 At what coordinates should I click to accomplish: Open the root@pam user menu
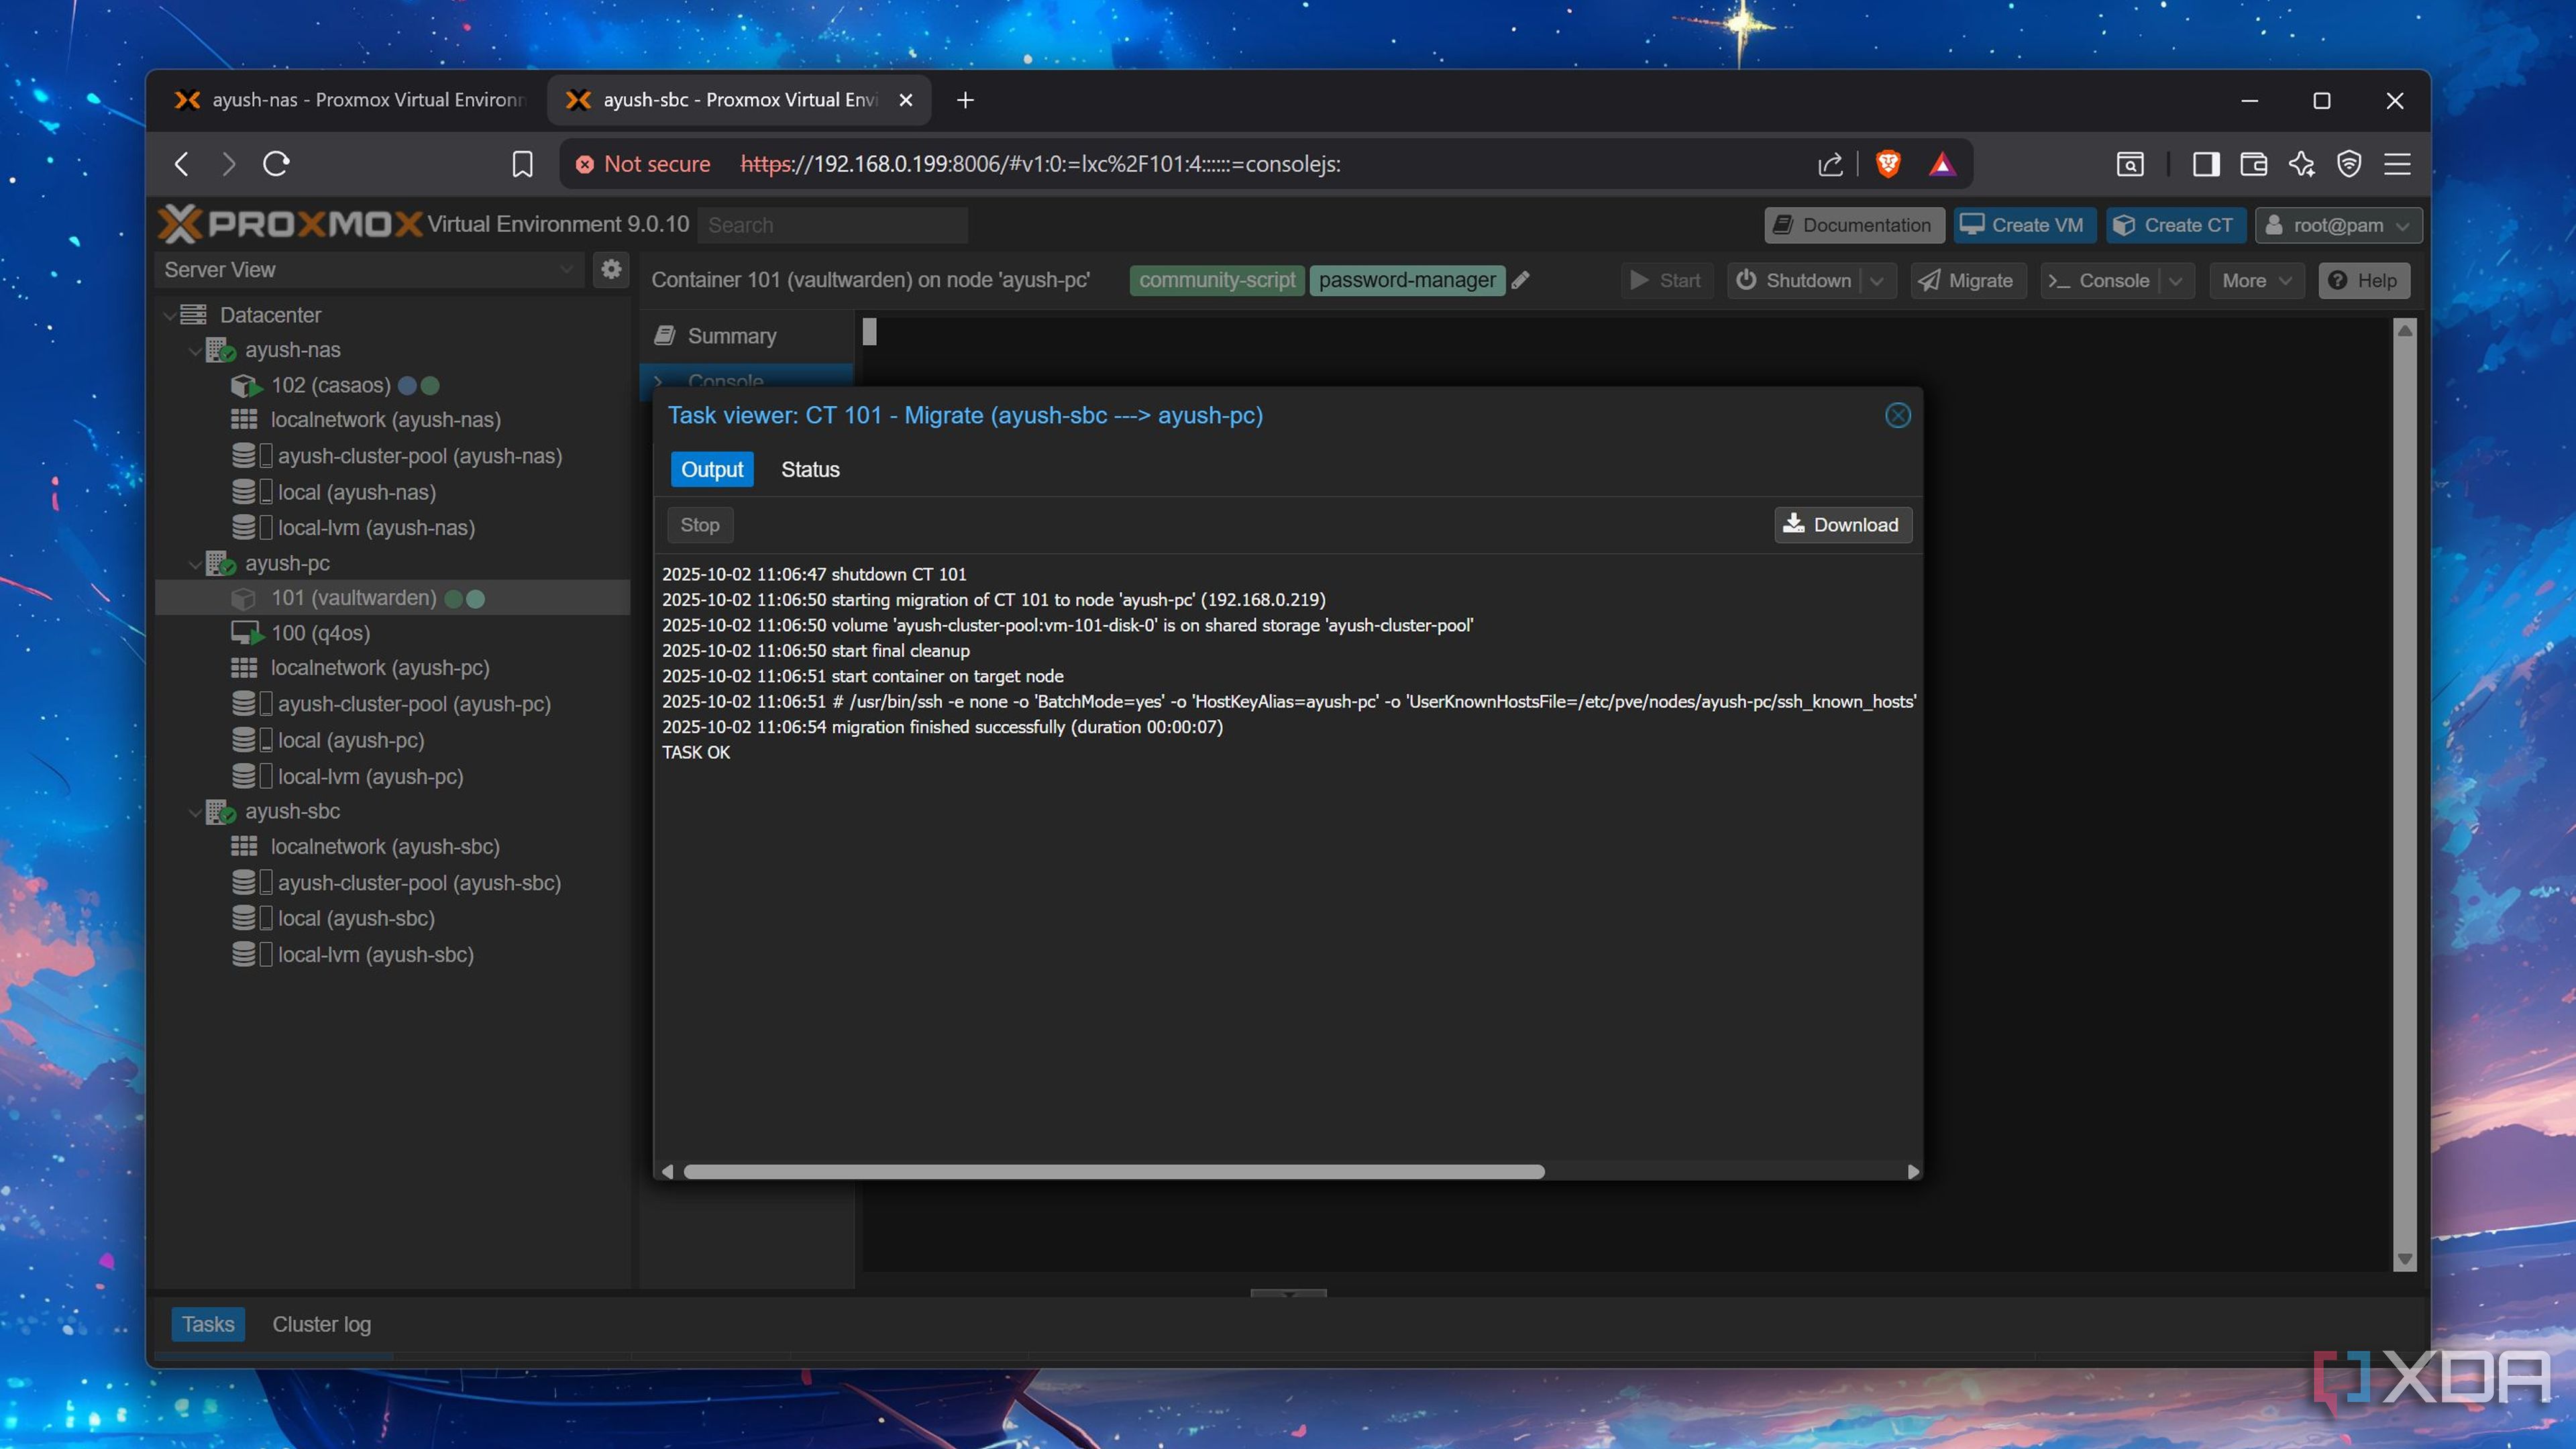(2338, 225)
